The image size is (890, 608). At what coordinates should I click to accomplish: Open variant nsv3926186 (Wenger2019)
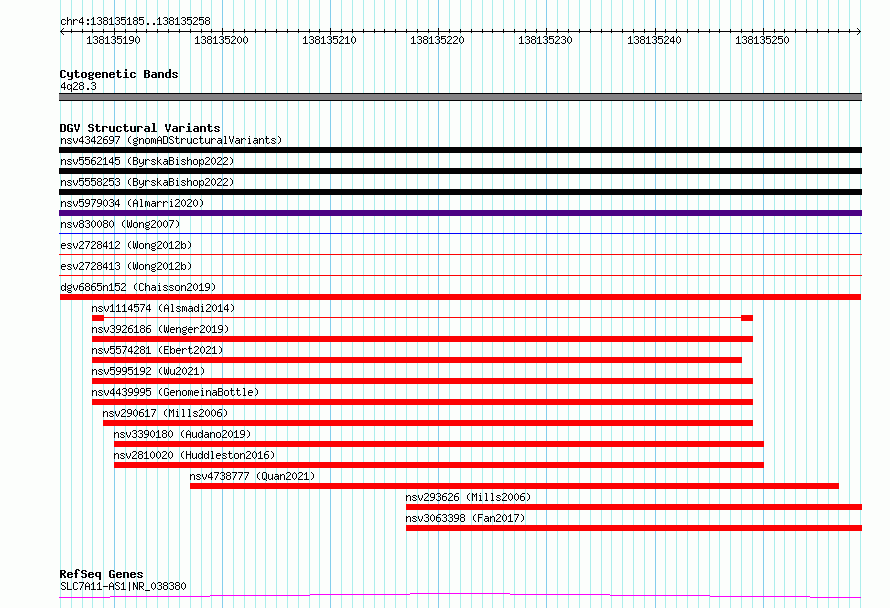pos(160,329)
